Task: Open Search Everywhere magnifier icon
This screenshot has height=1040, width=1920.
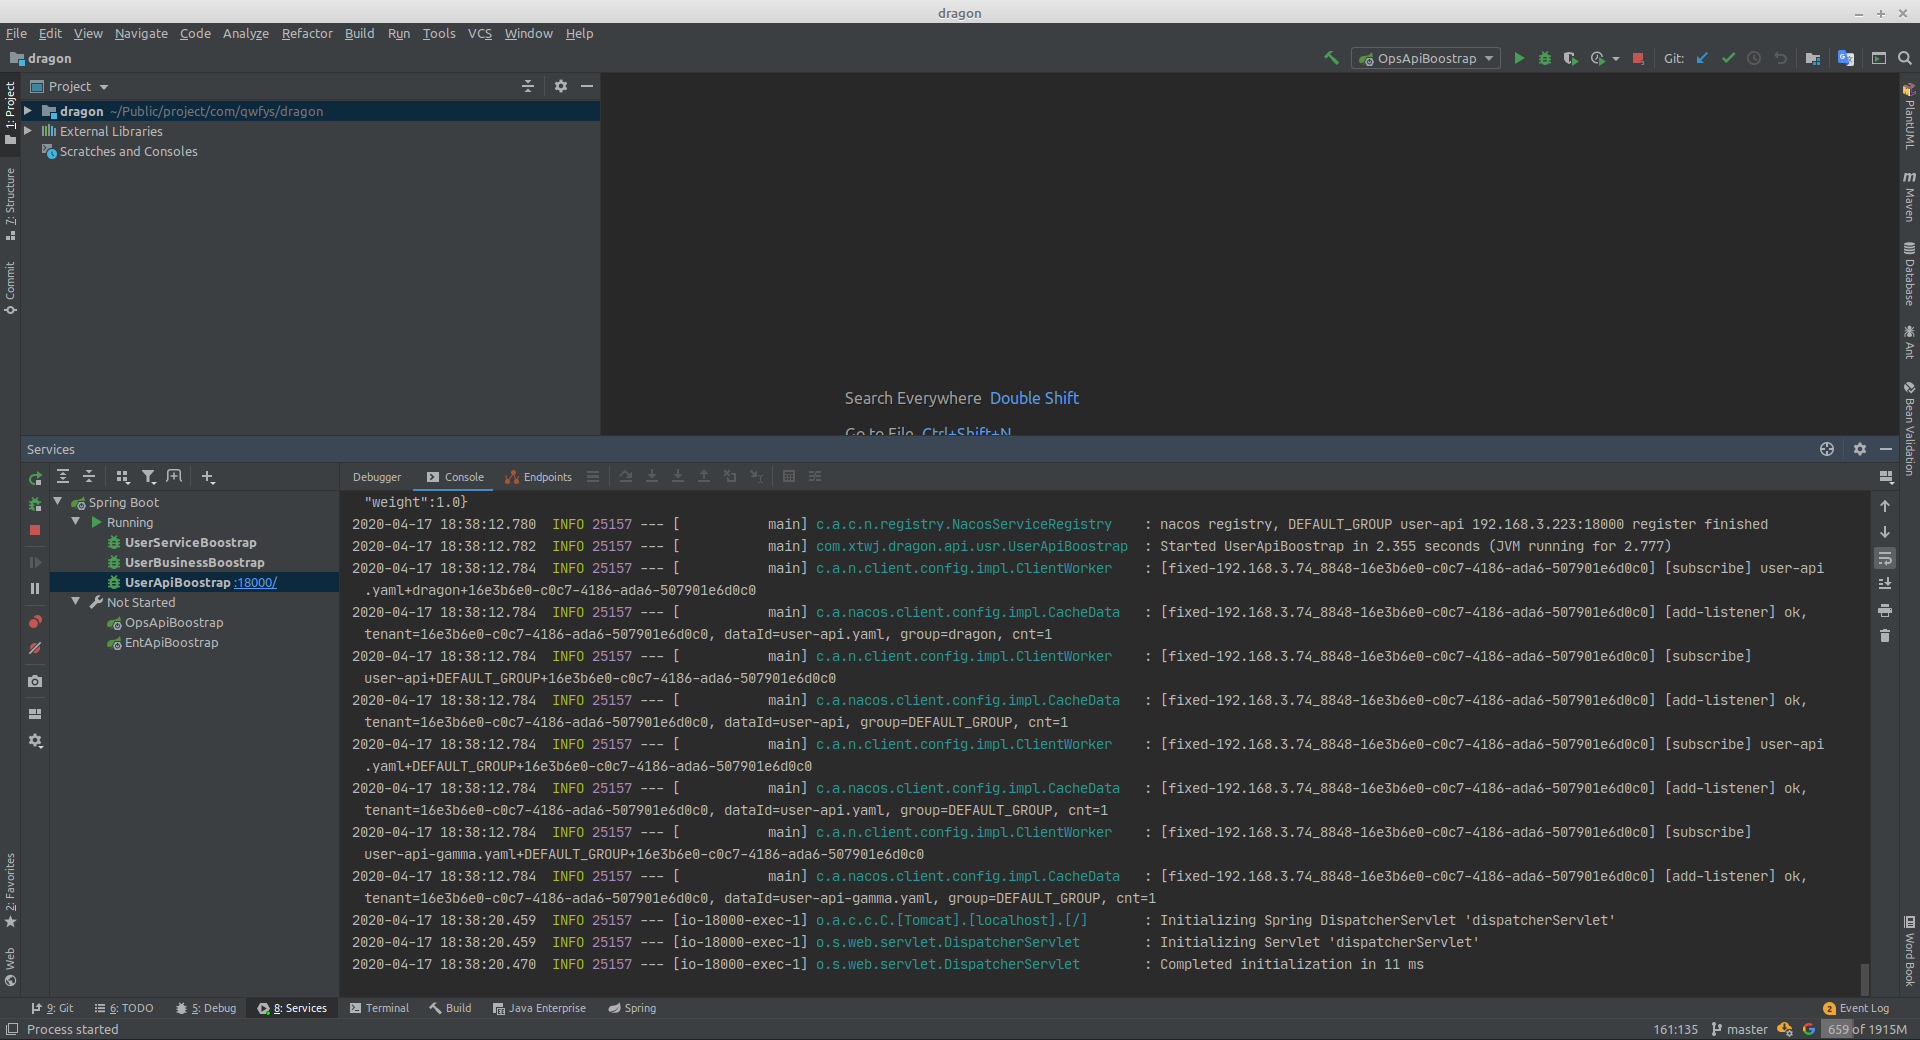Action: [x=1905, y=58]
